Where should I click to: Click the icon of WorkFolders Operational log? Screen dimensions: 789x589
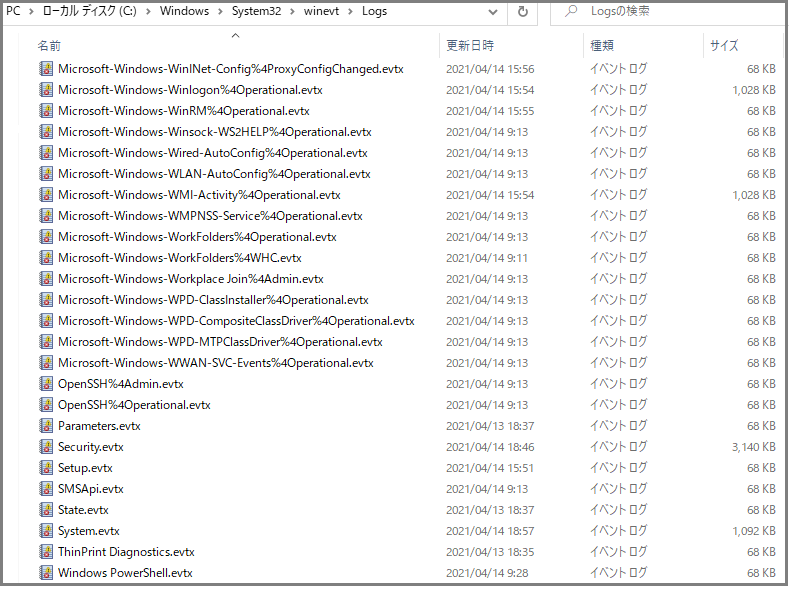pos(46,237)
